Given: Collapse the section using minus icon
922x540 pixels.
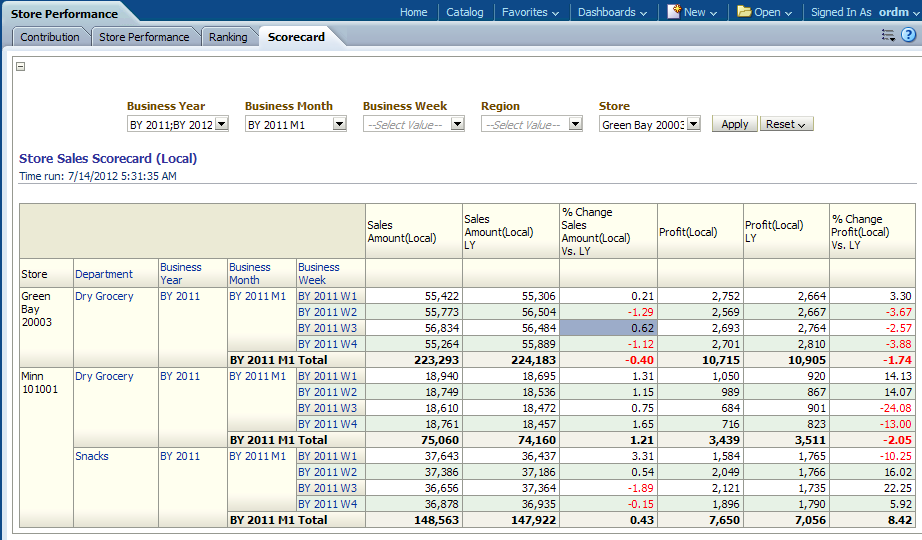Looking at the screenshot, I should coord(21,67).
